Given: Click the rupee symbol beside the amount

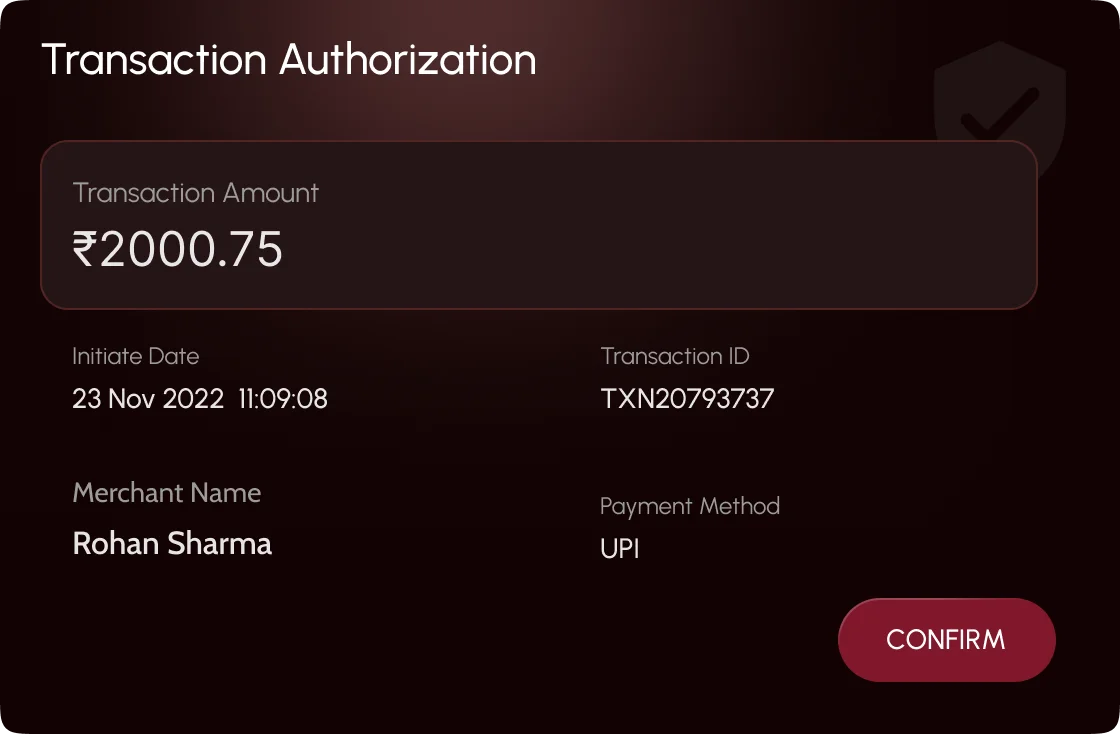Looking at the screenshot, I should click(x=85, y=249).
